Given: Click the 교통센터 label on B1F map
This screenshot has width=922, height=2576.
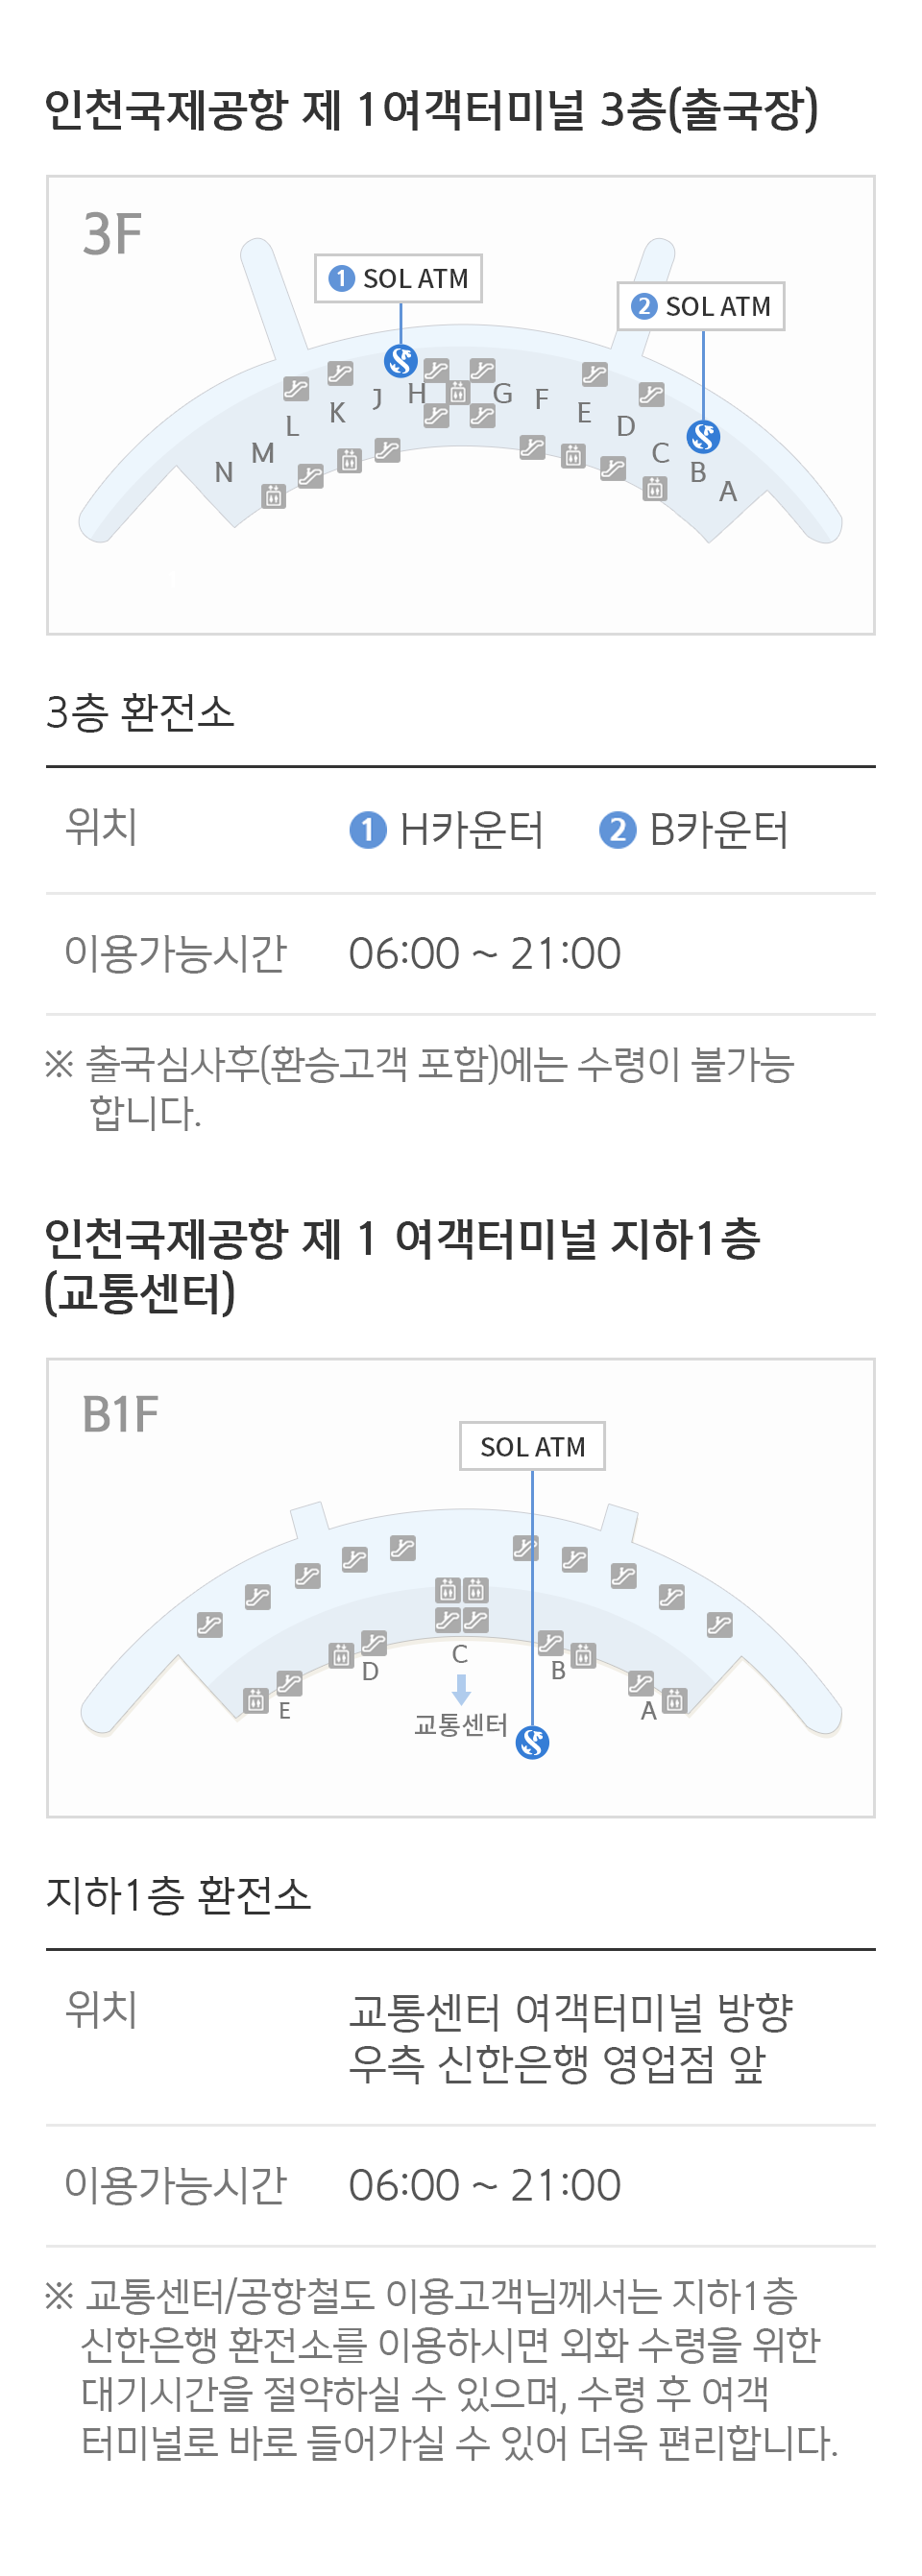Looking at the screenshot, I should [461, 1725].
